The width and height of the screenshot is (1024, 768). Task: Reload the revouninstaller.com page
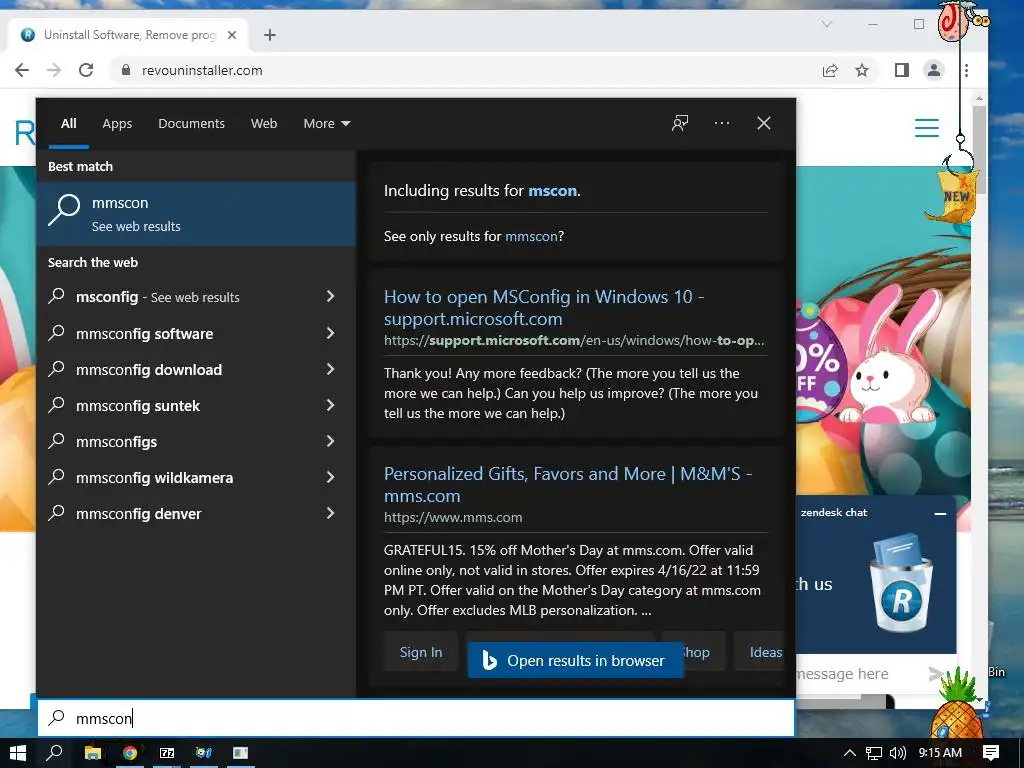tap(86, 70)
